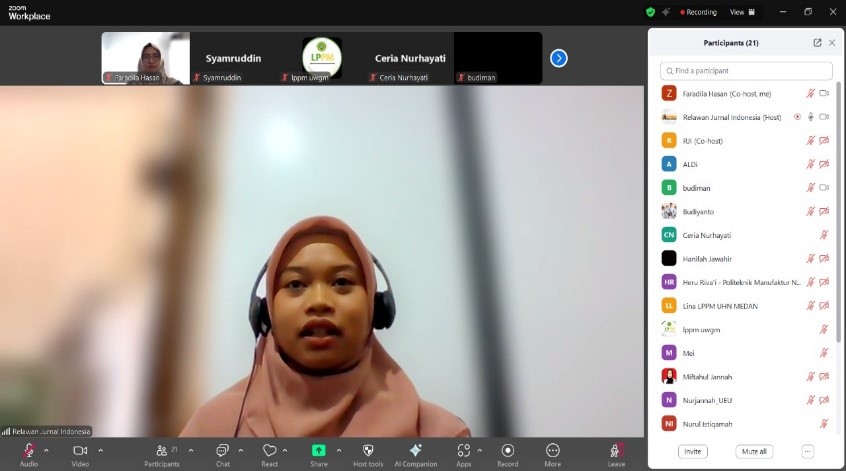This screenshot has height=471, width=846.
Task: Click the Find a participant search field
Action: 746,71
